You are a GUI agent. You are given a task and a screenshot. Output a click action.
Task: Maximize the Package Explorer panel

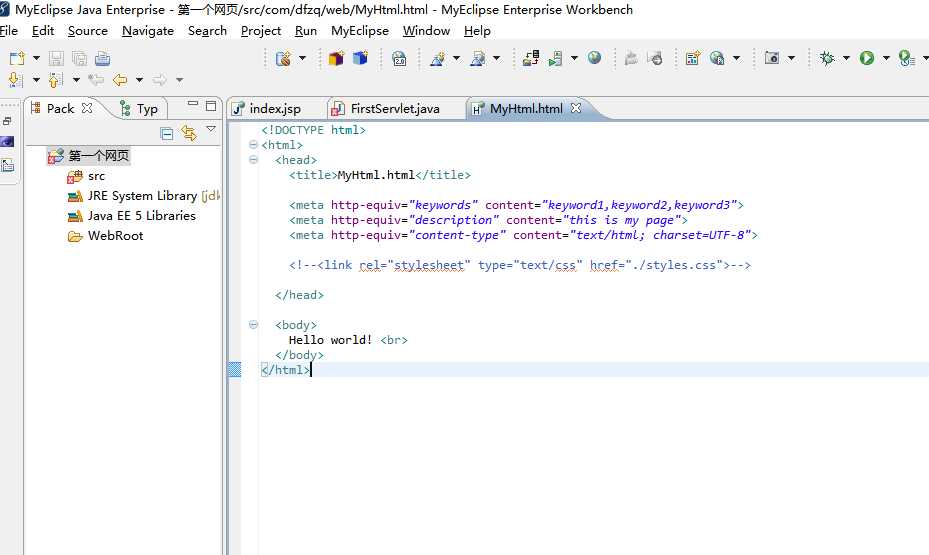pos(211,105)
